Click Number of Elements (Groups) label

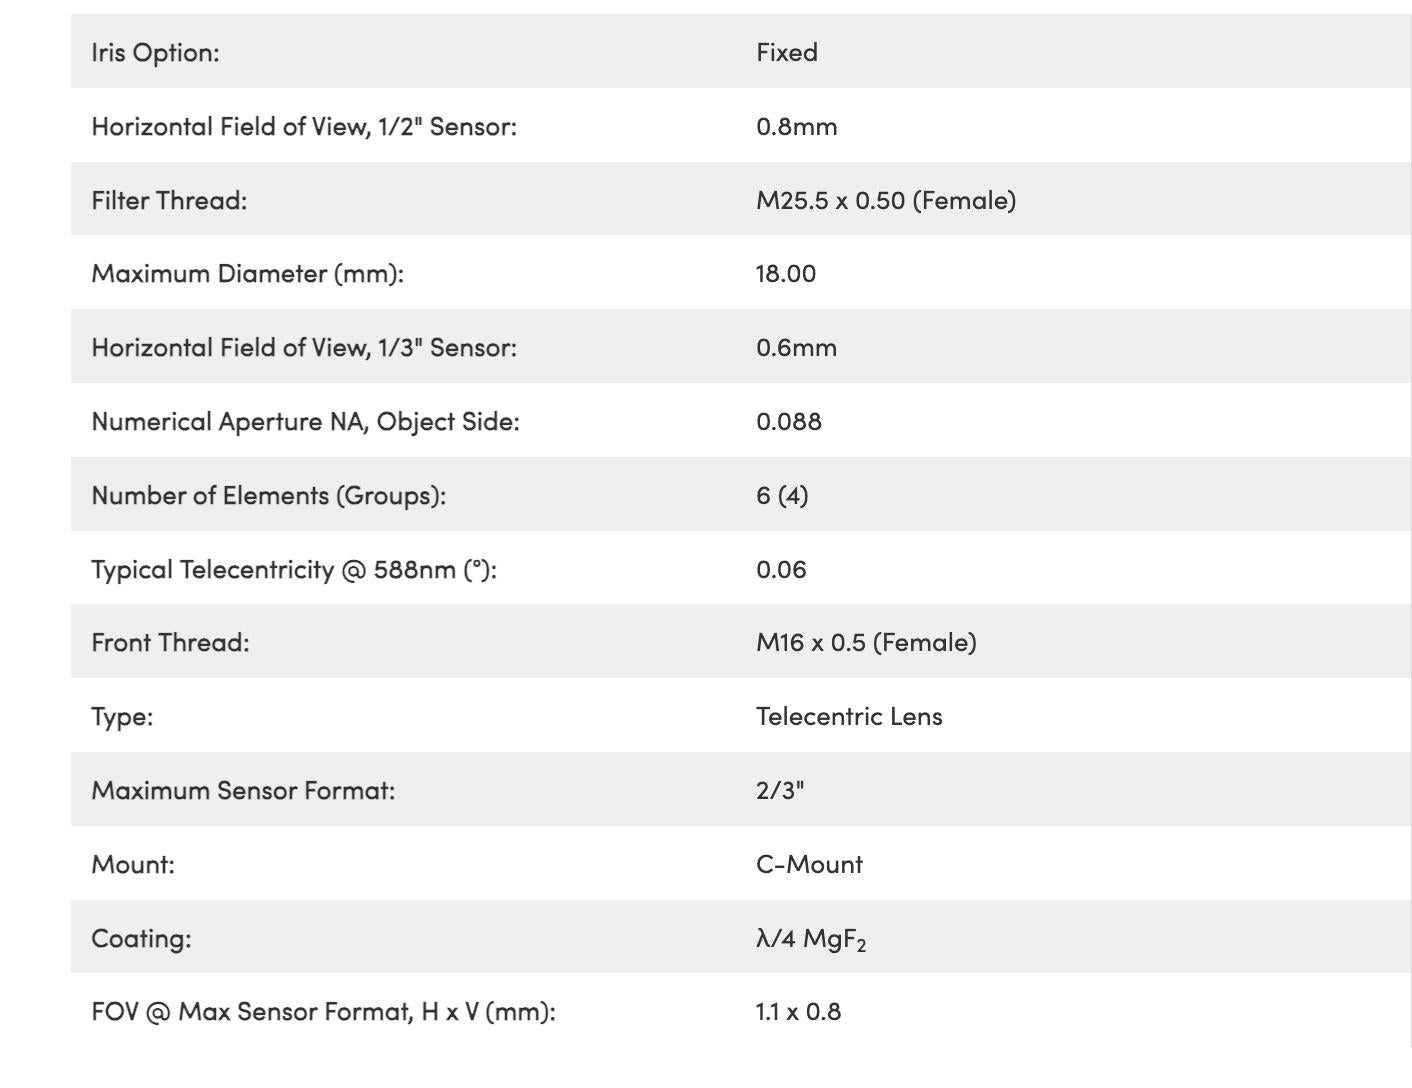269,495
